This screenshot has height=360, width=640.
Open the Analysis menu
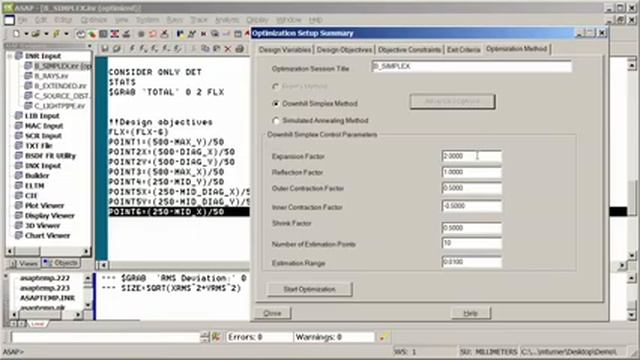point(227,20)
